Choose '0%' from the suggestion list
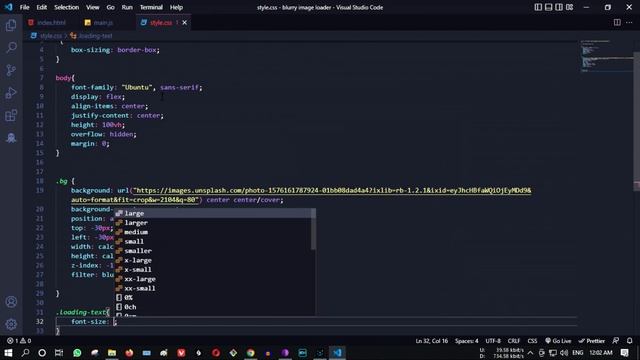The height and width of the screenshot is (360, 640). [214, 298]
